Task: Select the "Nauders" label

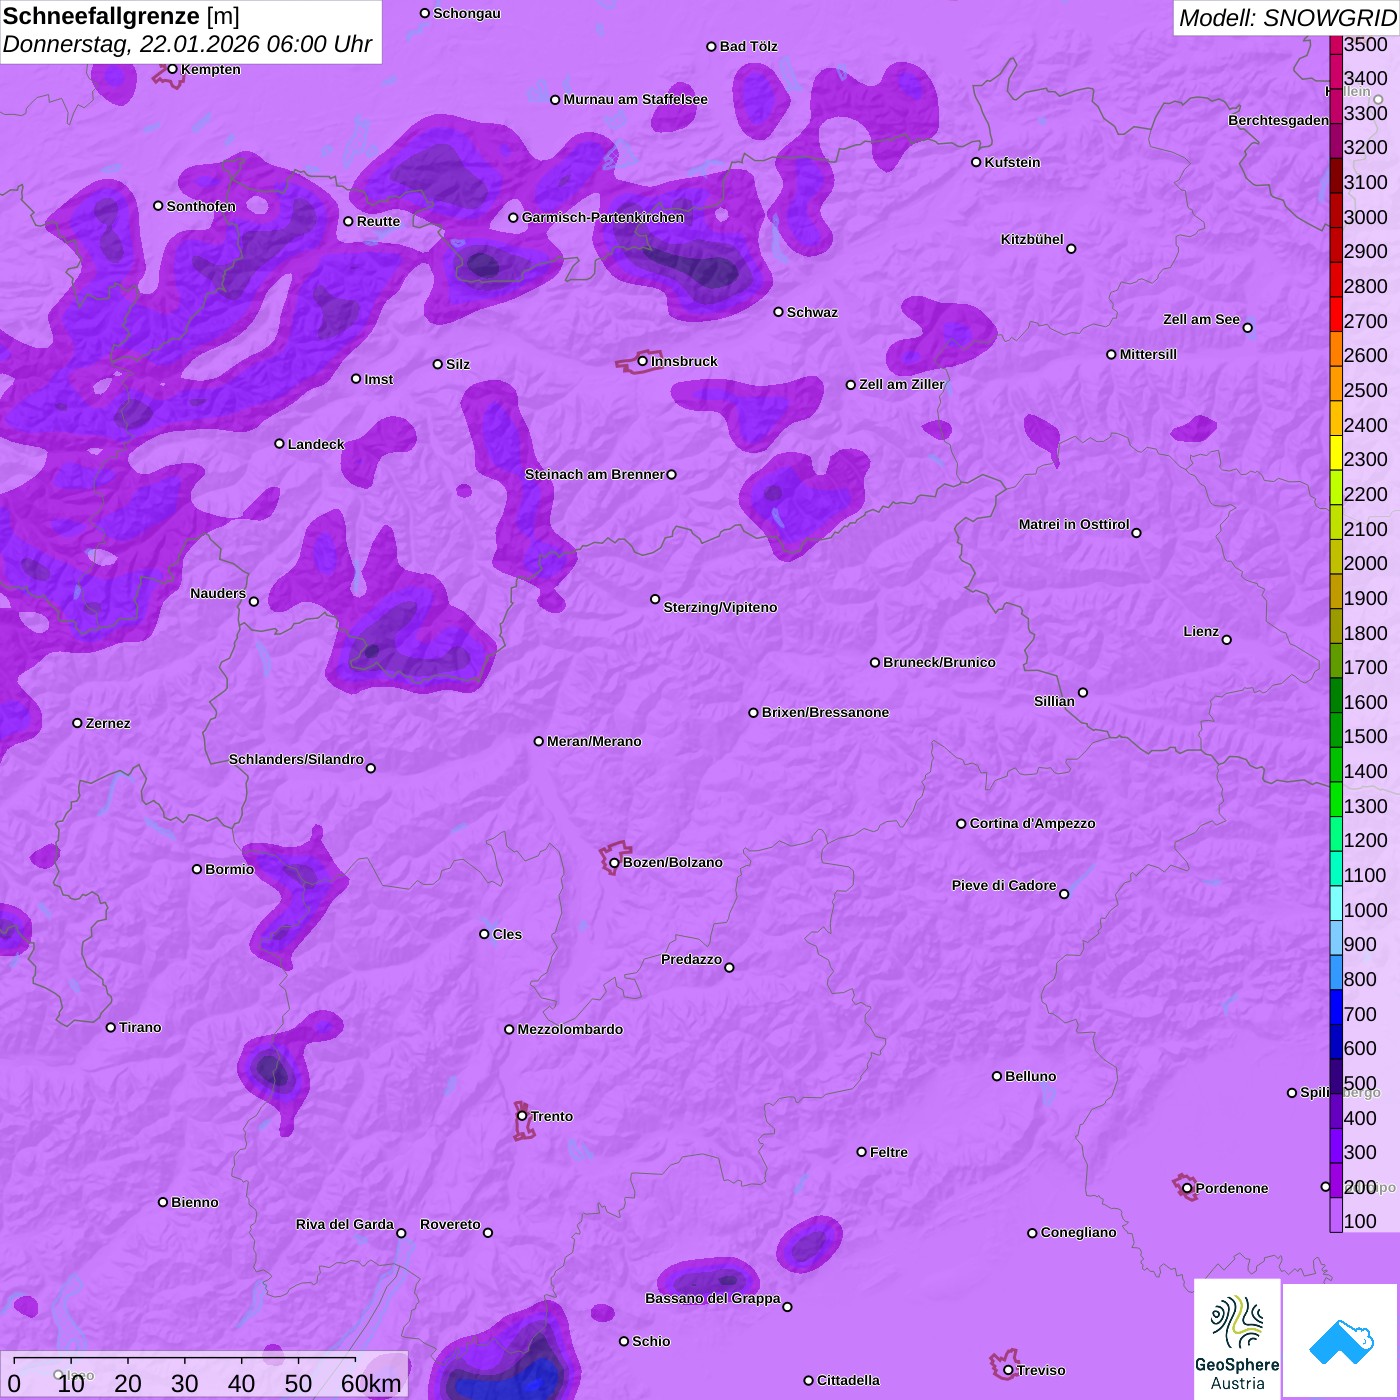Action: (x=218, y=593)
